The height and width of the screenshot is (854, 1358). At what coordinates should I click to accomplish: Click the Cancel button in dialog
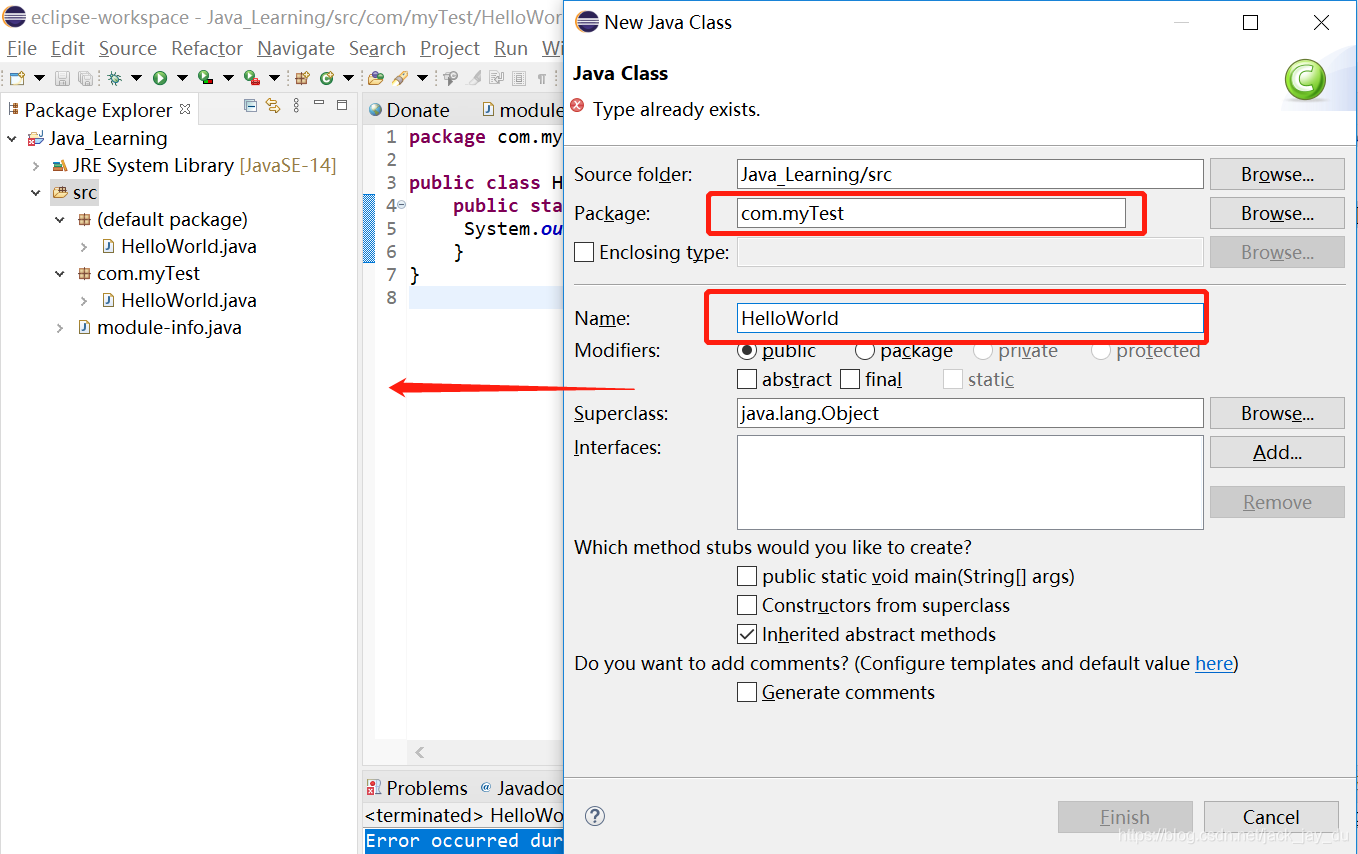[1271, 817]
